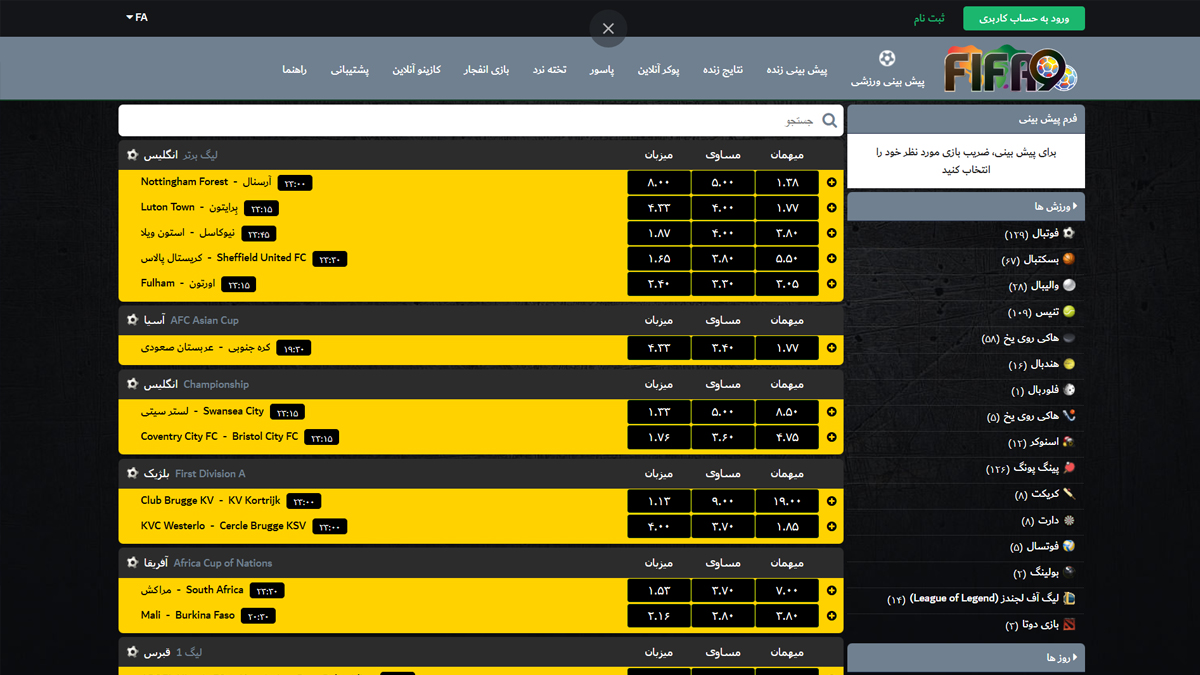Click the Swansea City match kickoff time badge
Screen dimensions: 1200x675
[287, 413]
